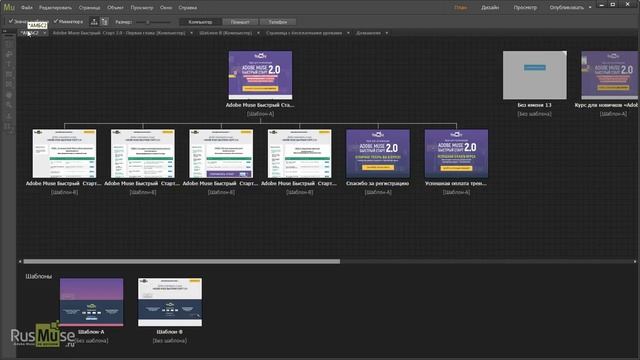Viewport: 640px width, 360px height.
Task: Select the Шаблон B master thumbnail
Action: point(170,302)
